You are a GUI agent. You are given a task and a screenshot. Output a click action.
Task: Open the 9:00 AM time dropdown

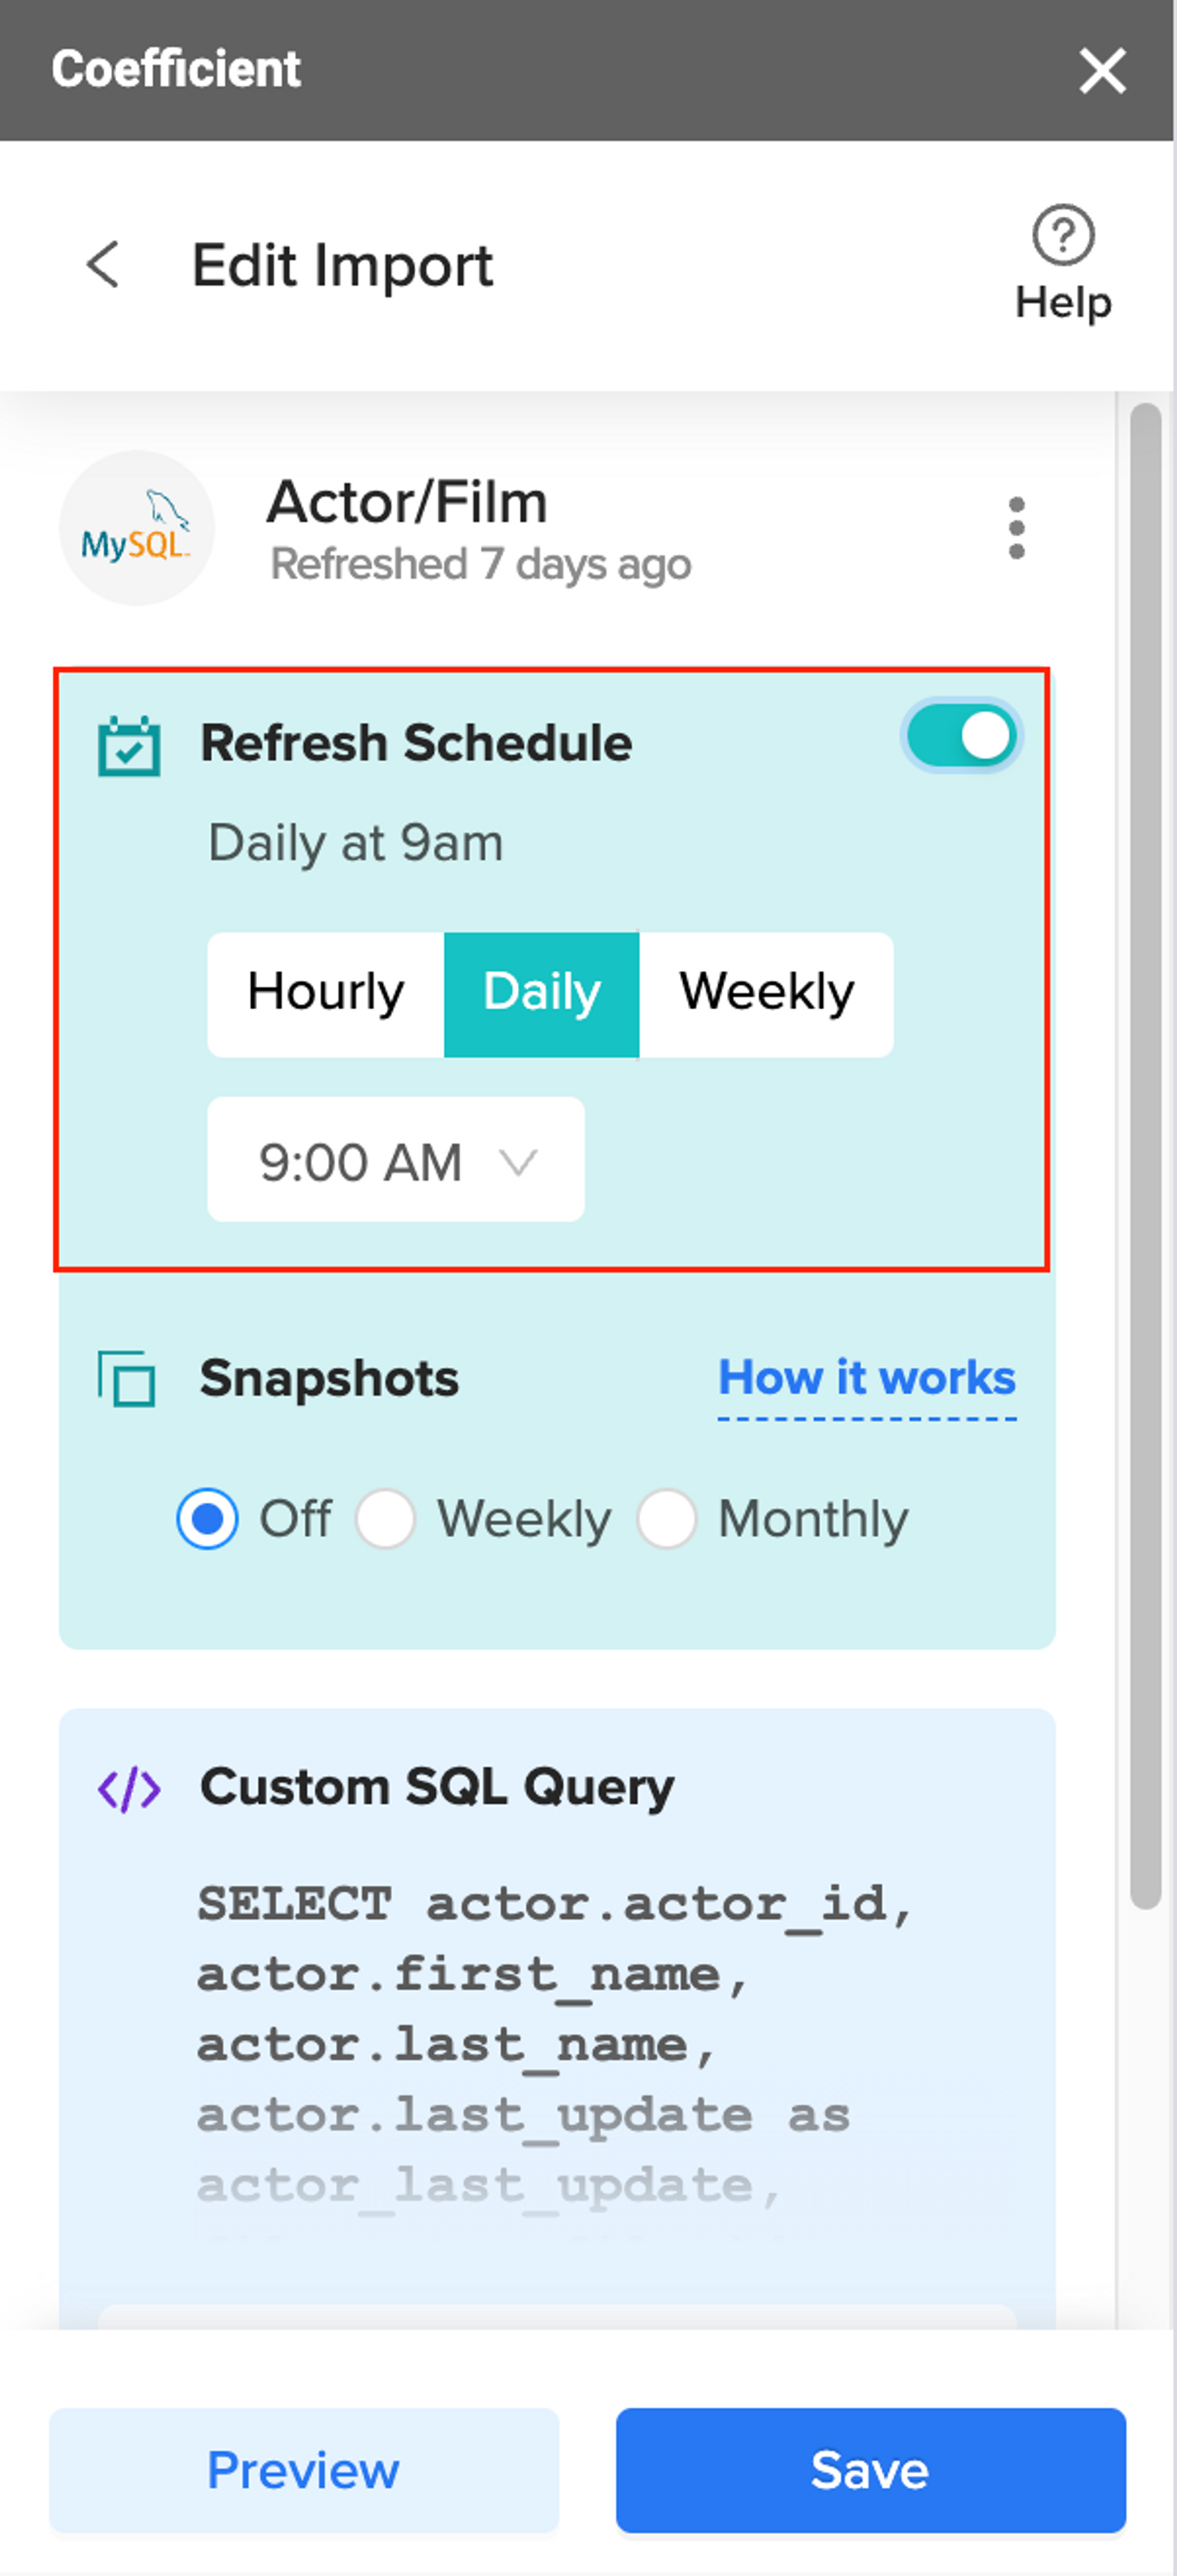[x=396, y=1160]
